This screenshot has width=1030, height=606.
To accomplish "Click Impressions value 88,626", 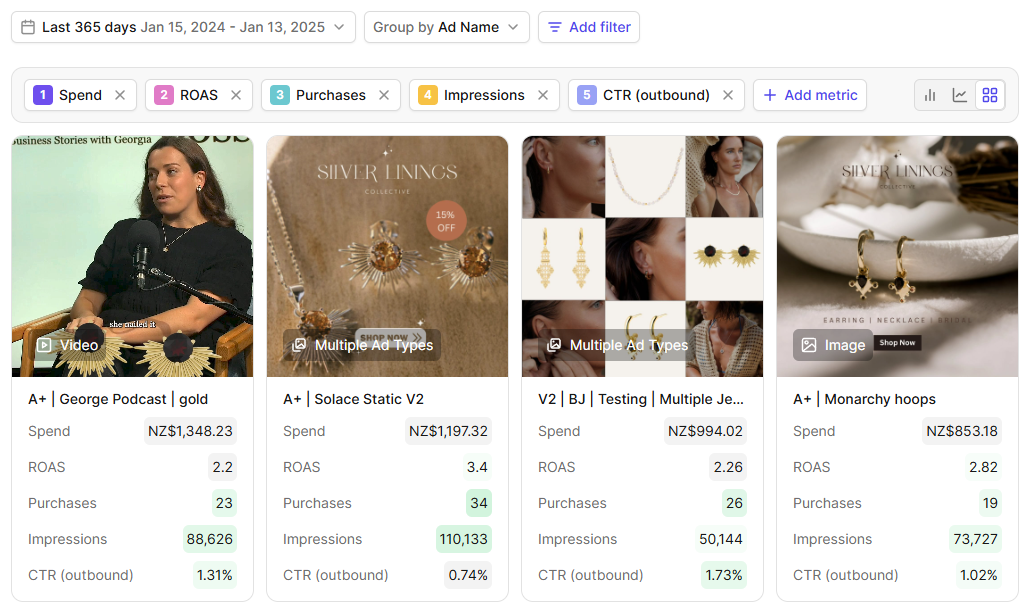I will point(210,539).
